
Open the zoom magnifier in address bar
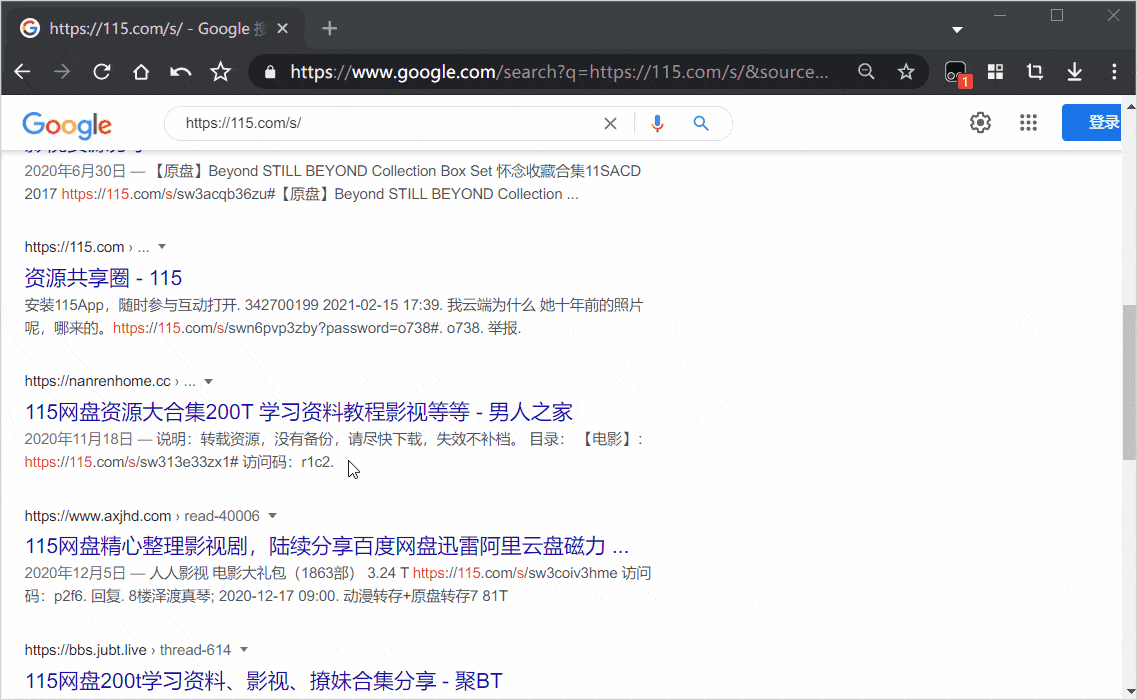coord(866,72)
